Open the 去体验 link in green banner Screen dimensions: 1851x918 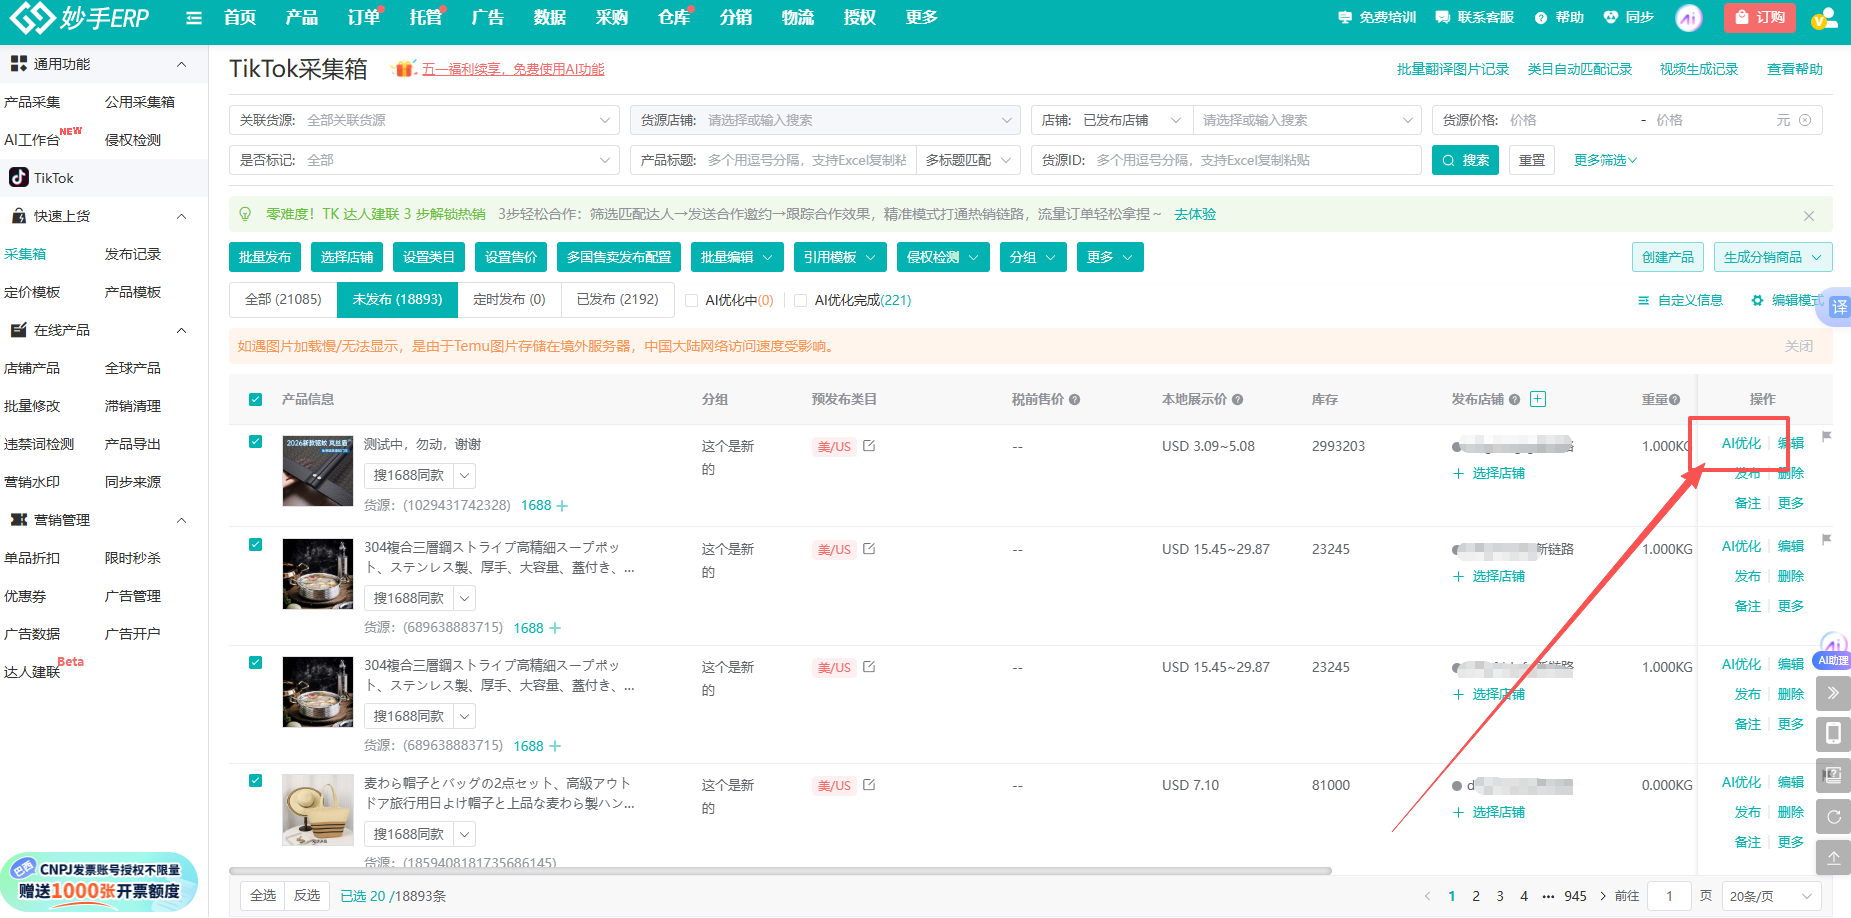(x=1195, y=214)
